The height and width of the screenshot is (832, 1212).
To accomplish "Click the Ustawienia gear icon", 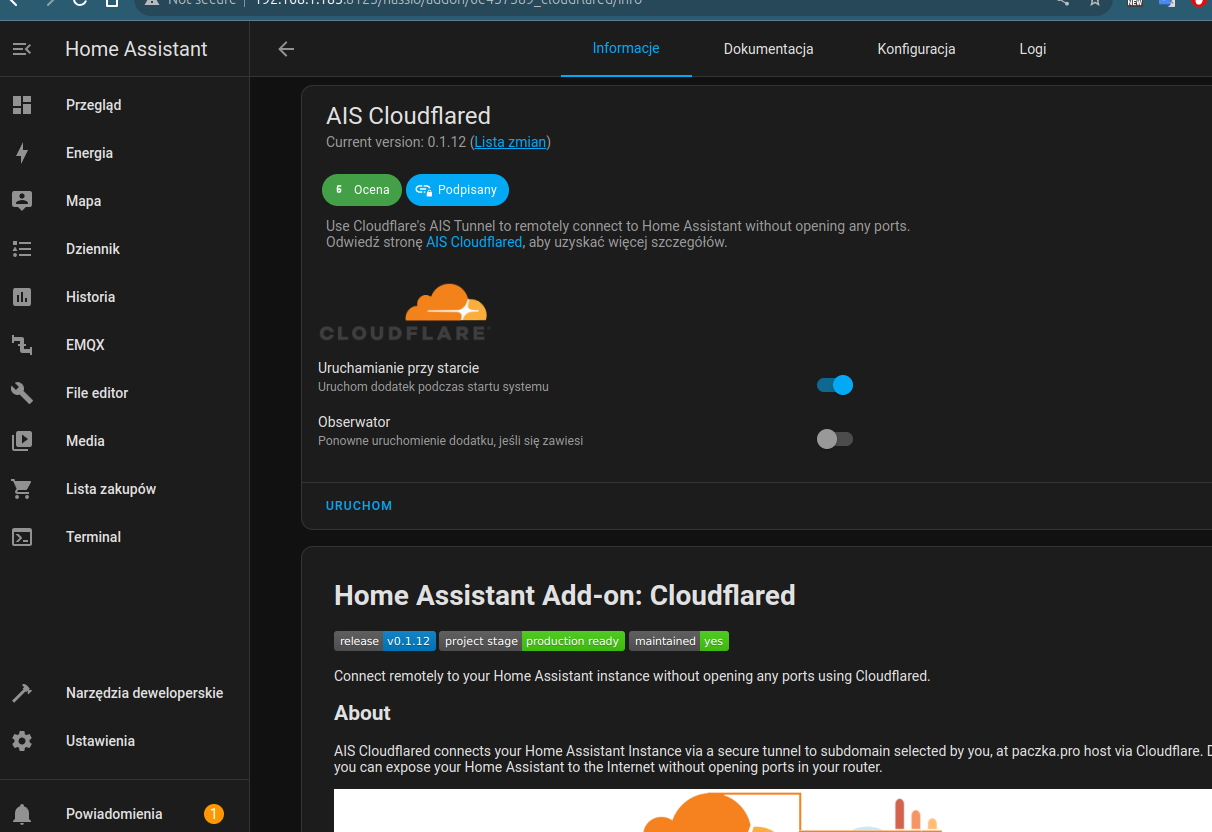I will click(22, 741).
